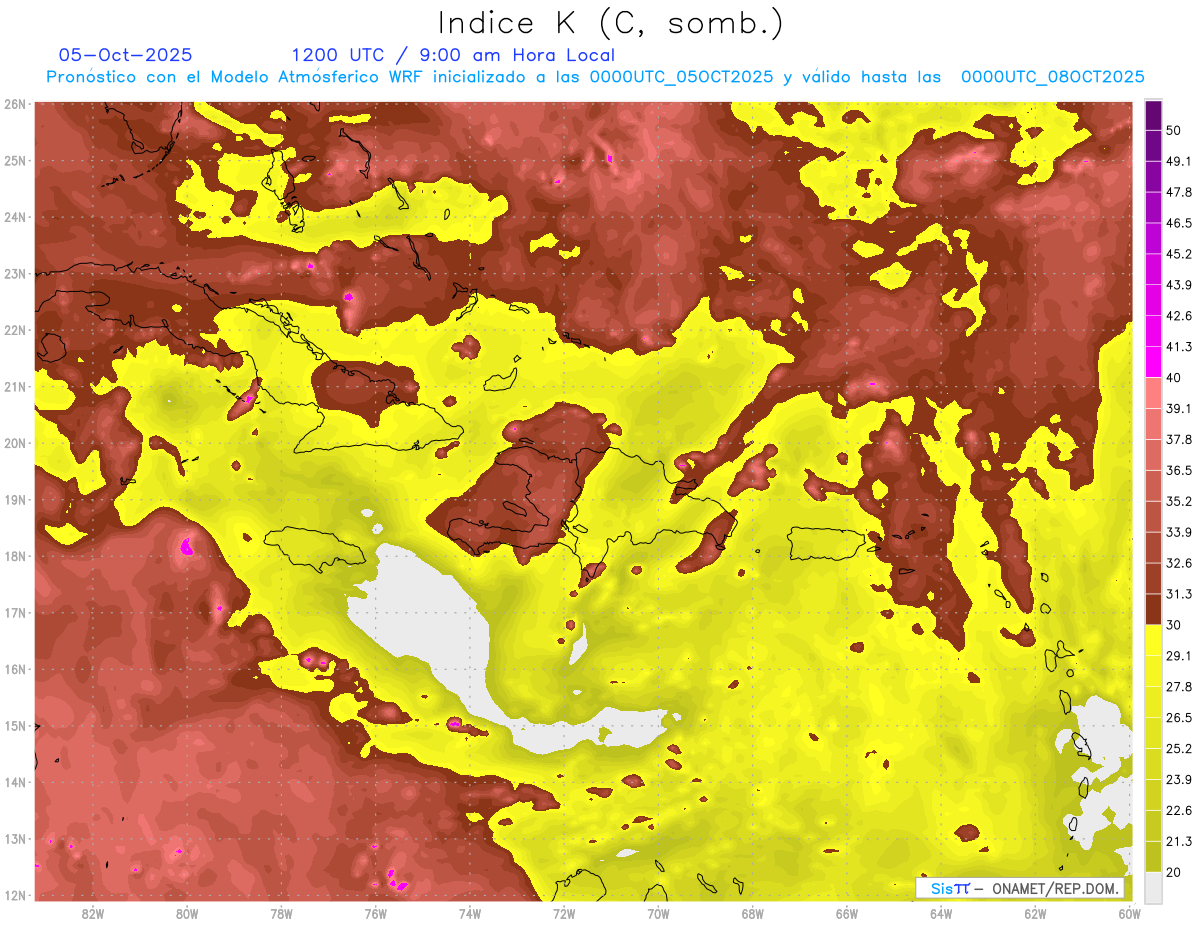Click the longitude label "70W"
The height and width of the screenshot is (927, 1200).
(658, 914)
